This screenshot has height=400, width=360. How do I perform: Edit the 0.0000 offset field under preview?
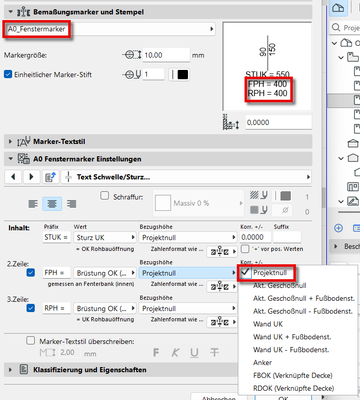point(278,122)
